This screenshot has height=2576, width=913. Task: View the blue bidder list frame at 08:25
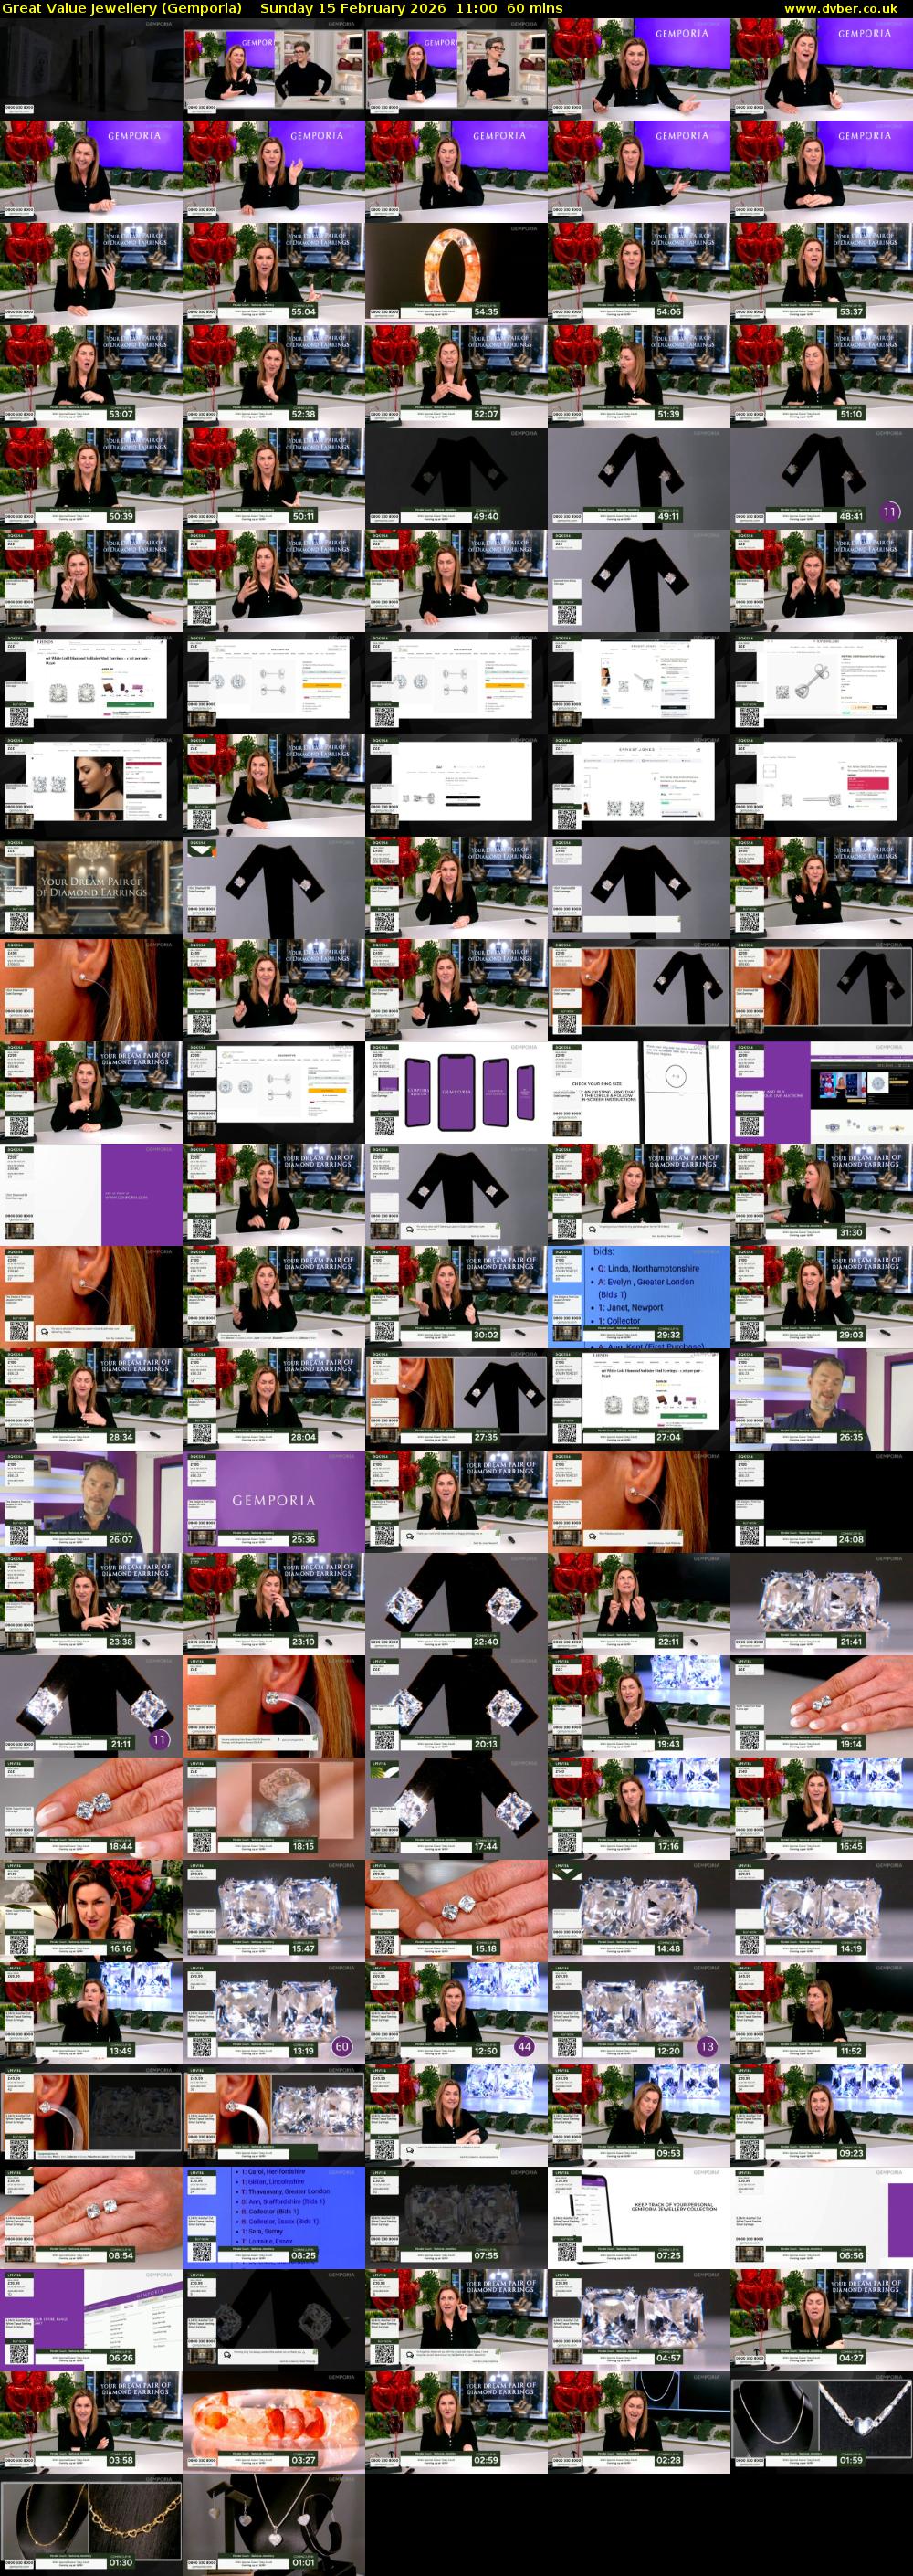coord(273,2214)
